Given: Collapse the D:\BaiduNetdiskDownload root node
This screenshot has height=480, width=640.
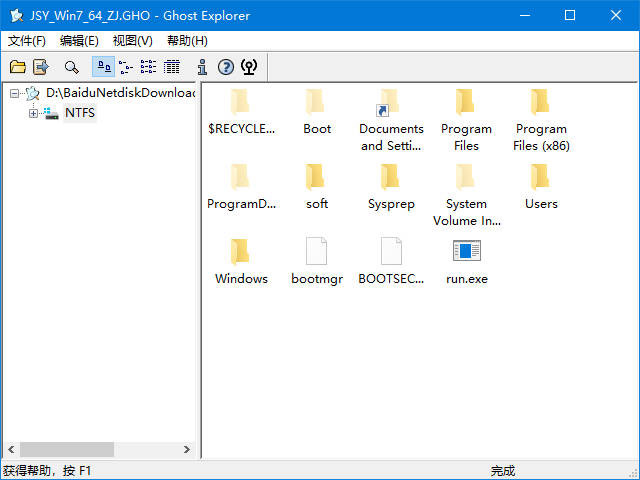Looking at the screenshot, I should (x=14, y=93).
